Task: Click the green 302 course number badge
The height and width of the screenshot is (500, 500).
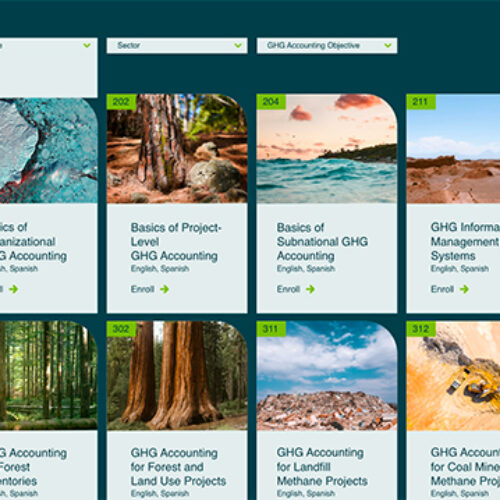Action: 121,329
